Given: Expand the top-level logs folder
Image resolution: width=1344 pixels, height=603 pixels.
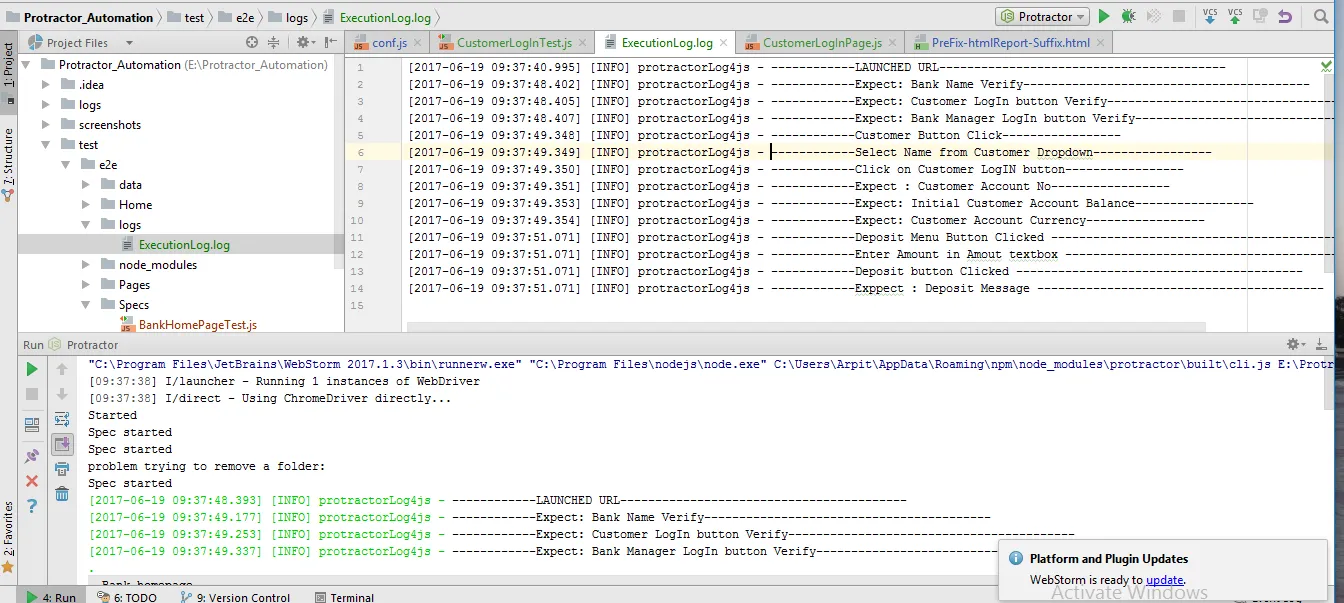Looking at the screenshot, I should 46,105.
